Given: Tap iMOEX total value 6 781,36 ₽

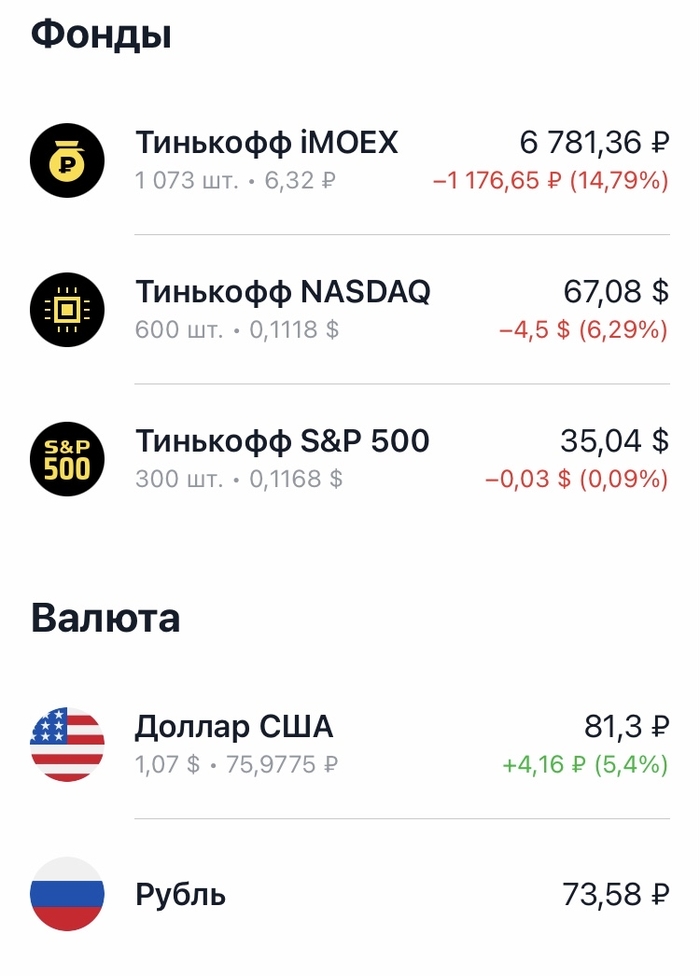Looking at the screenshot, I should coord(594,143).
